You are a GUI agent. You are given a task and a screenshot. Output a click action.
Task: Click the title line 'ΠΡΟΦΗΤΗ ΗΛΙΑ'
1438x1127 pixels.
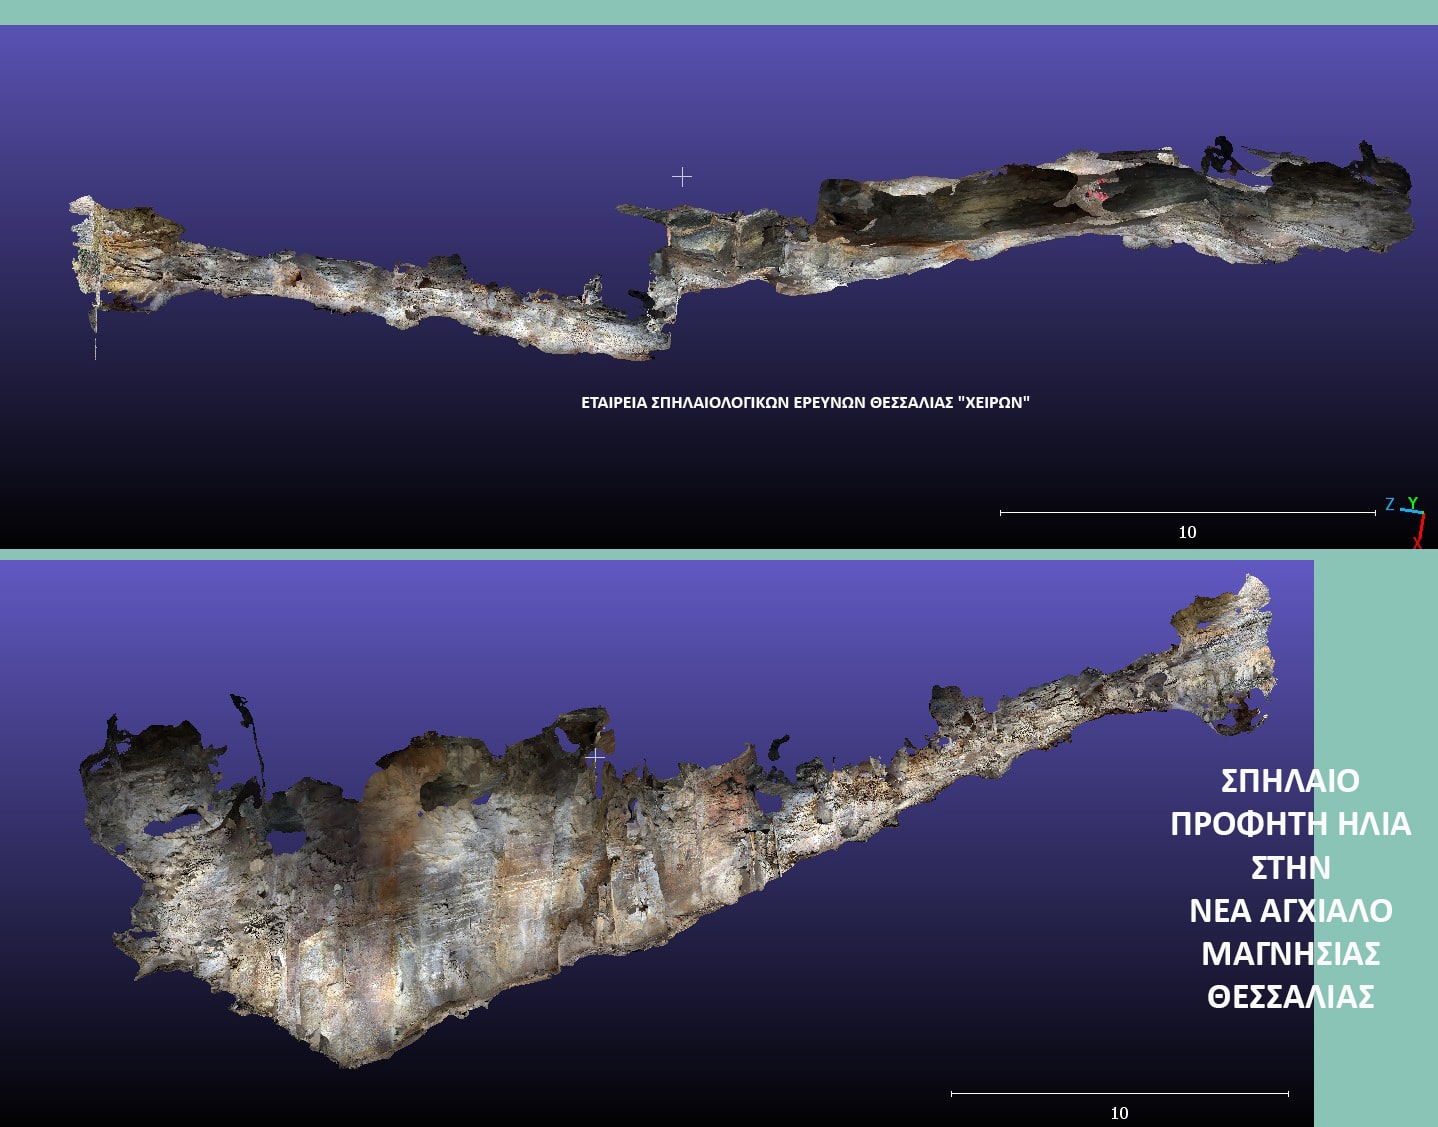[x=1290, y=824]
